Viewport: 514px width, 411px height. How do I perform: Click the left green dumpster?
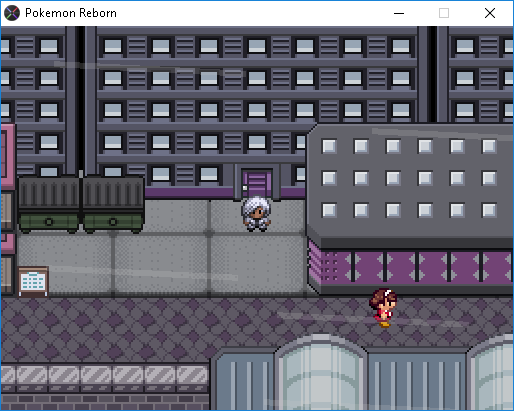pos(49,204)
